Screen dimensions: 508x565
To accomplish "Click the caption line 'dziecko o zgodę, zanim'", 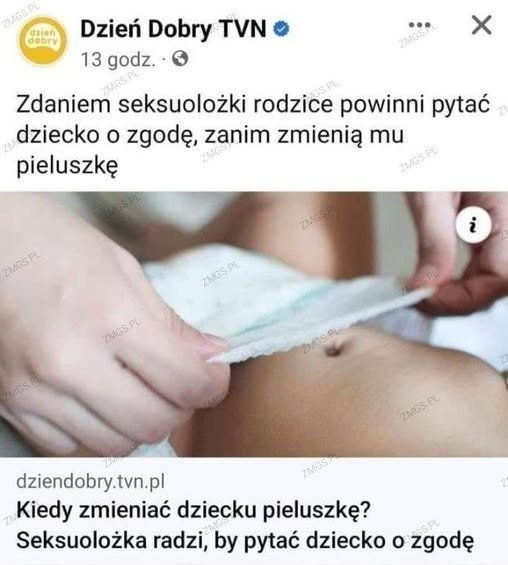I will pyautogui.click(x=146, y=135).
